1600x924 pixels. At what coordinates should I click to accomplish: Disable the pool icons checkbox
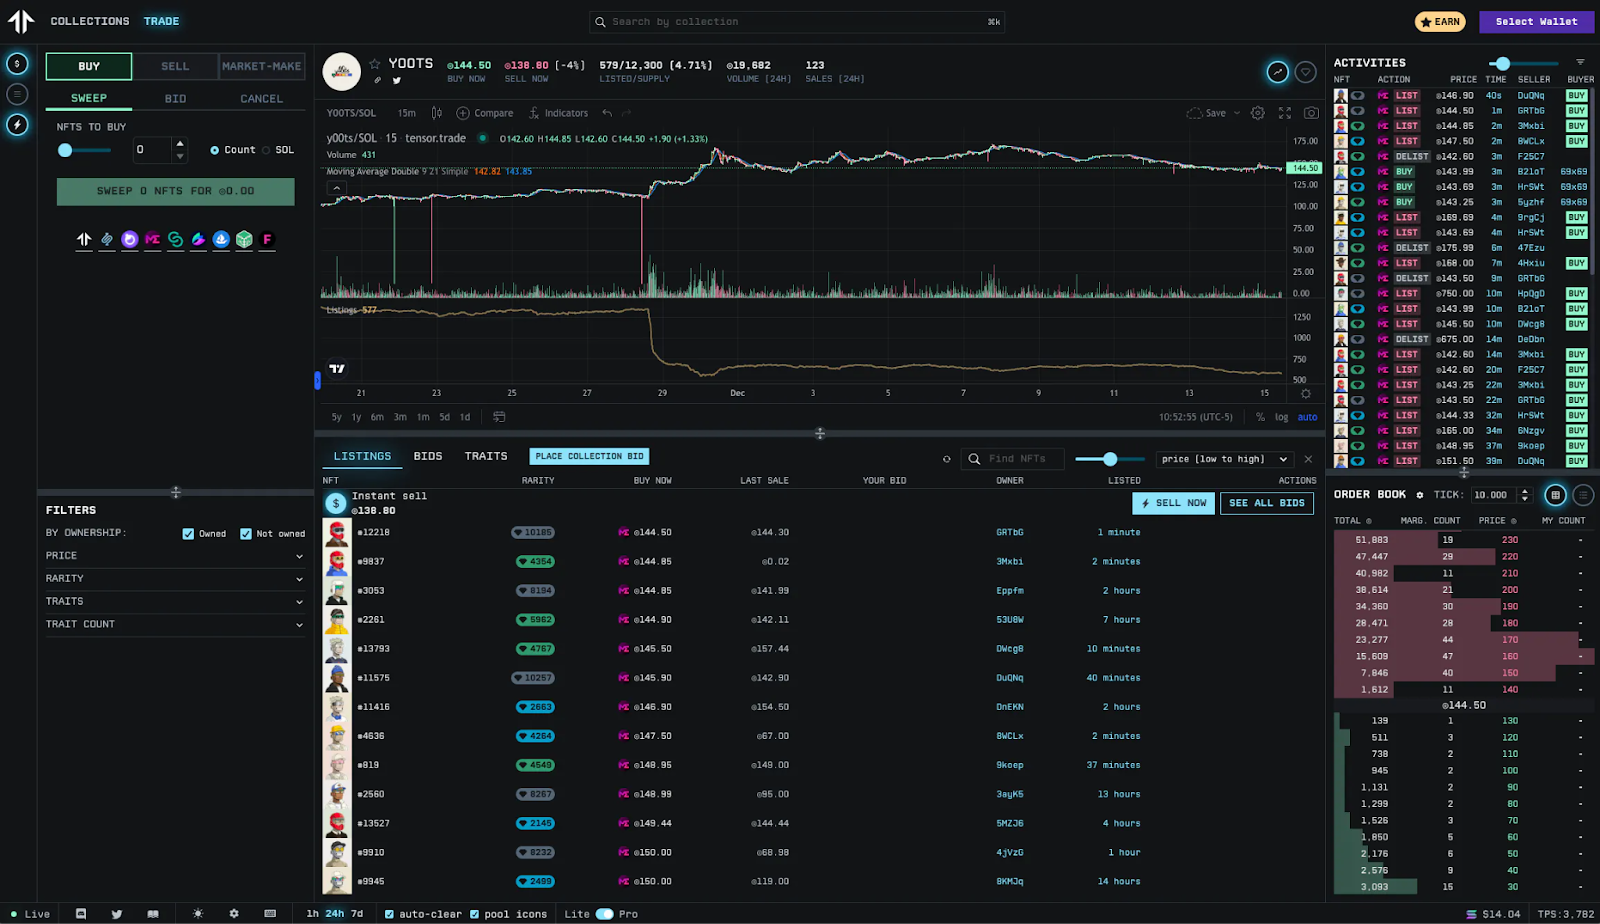click(x=474, y=914)
